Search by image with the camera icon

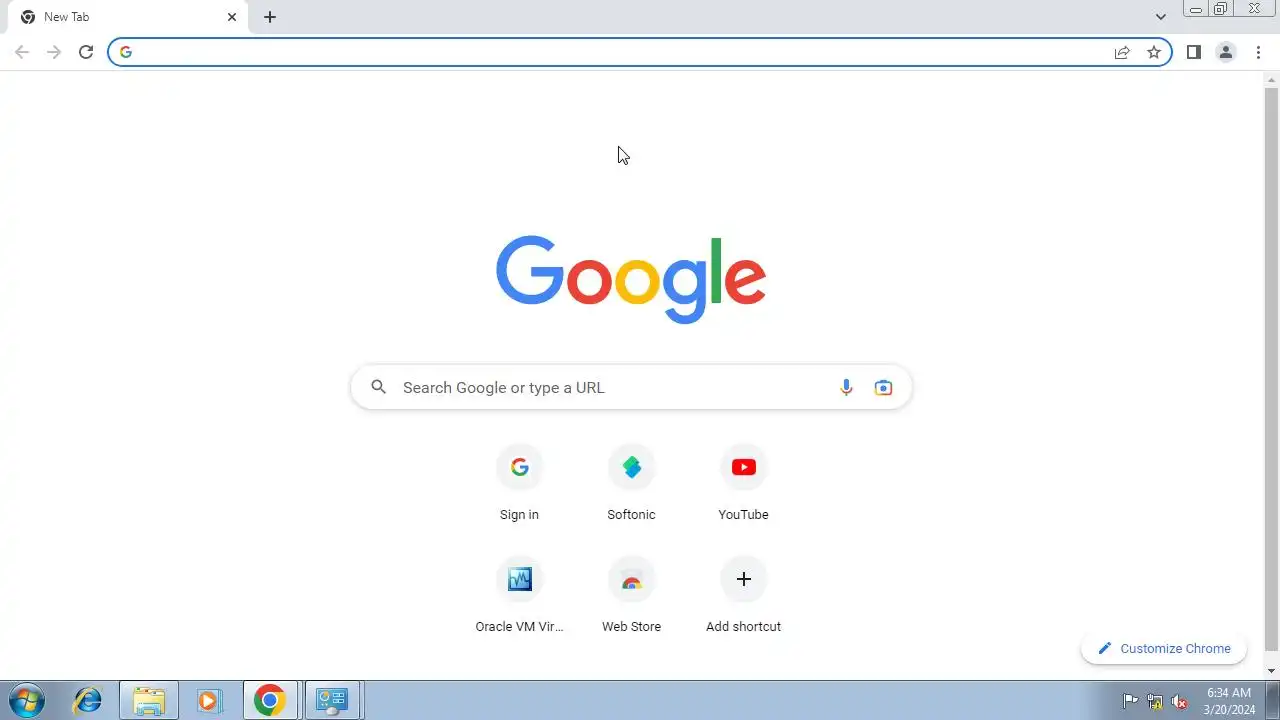[x=883, y=387]
